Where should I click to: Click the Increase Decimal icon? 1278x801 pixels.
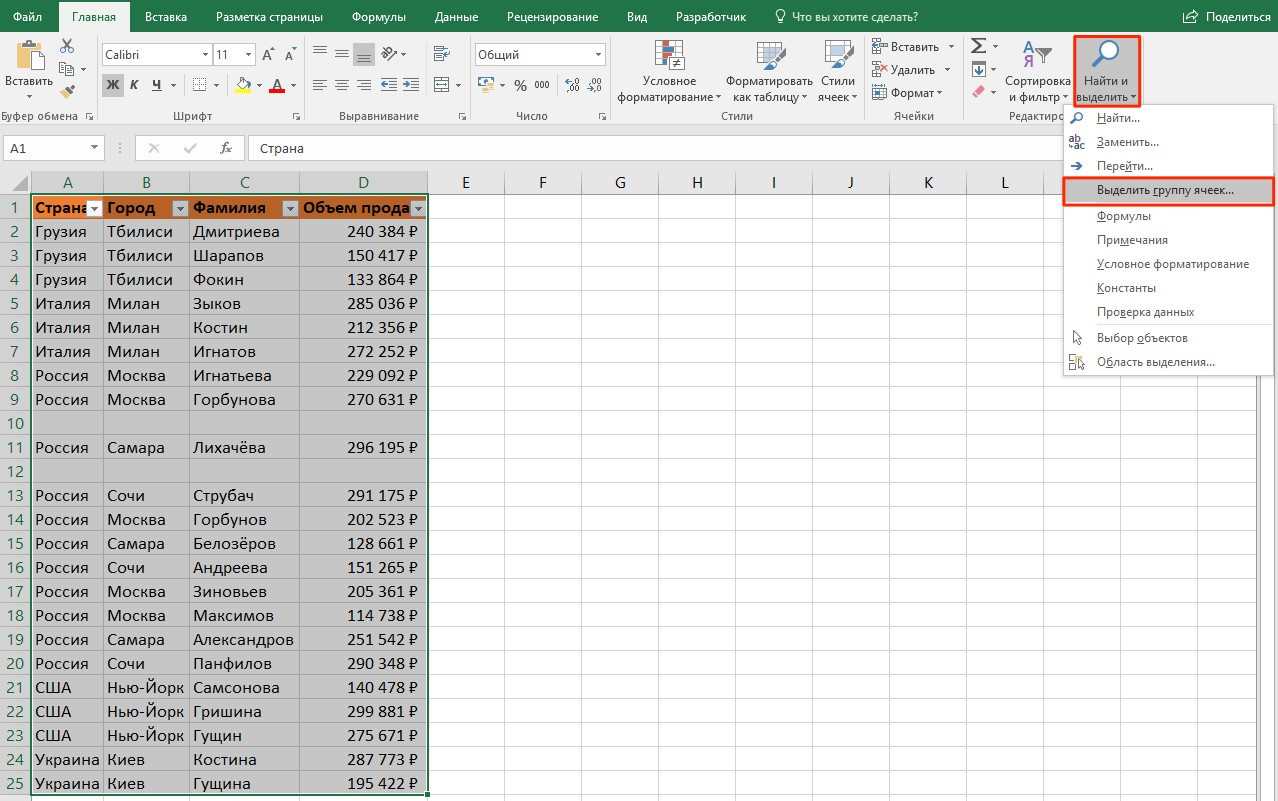pos(571,86)
